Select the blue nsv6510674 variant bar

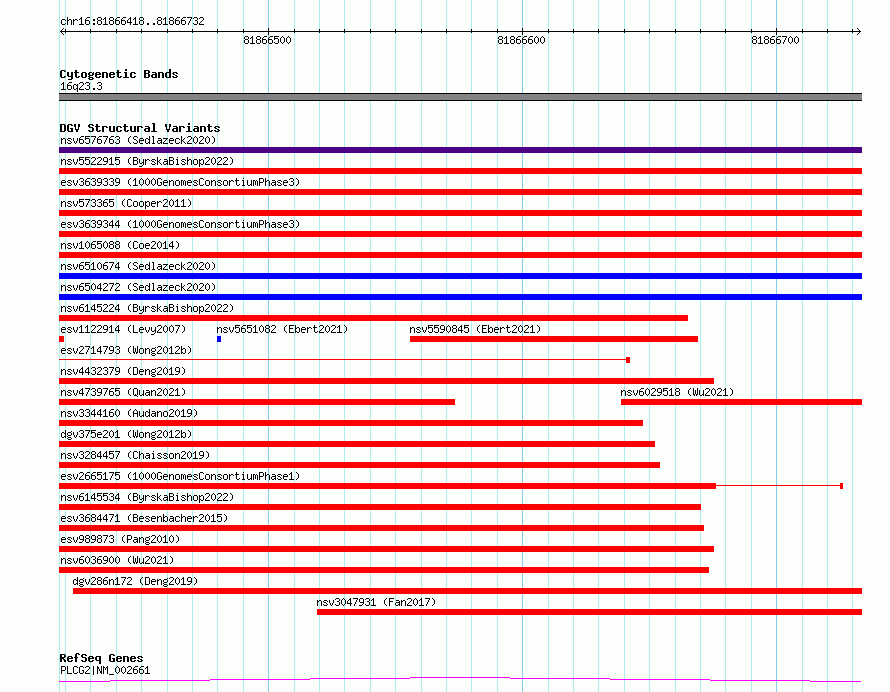pos(460,276)
